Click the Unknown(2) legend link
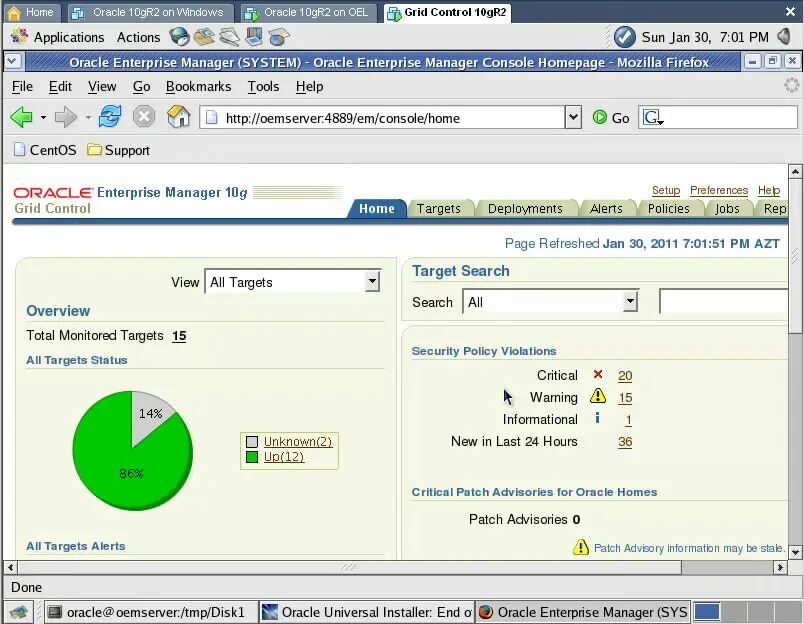The width and height of the screenshot is (804, 624). (x=298, y=441)
